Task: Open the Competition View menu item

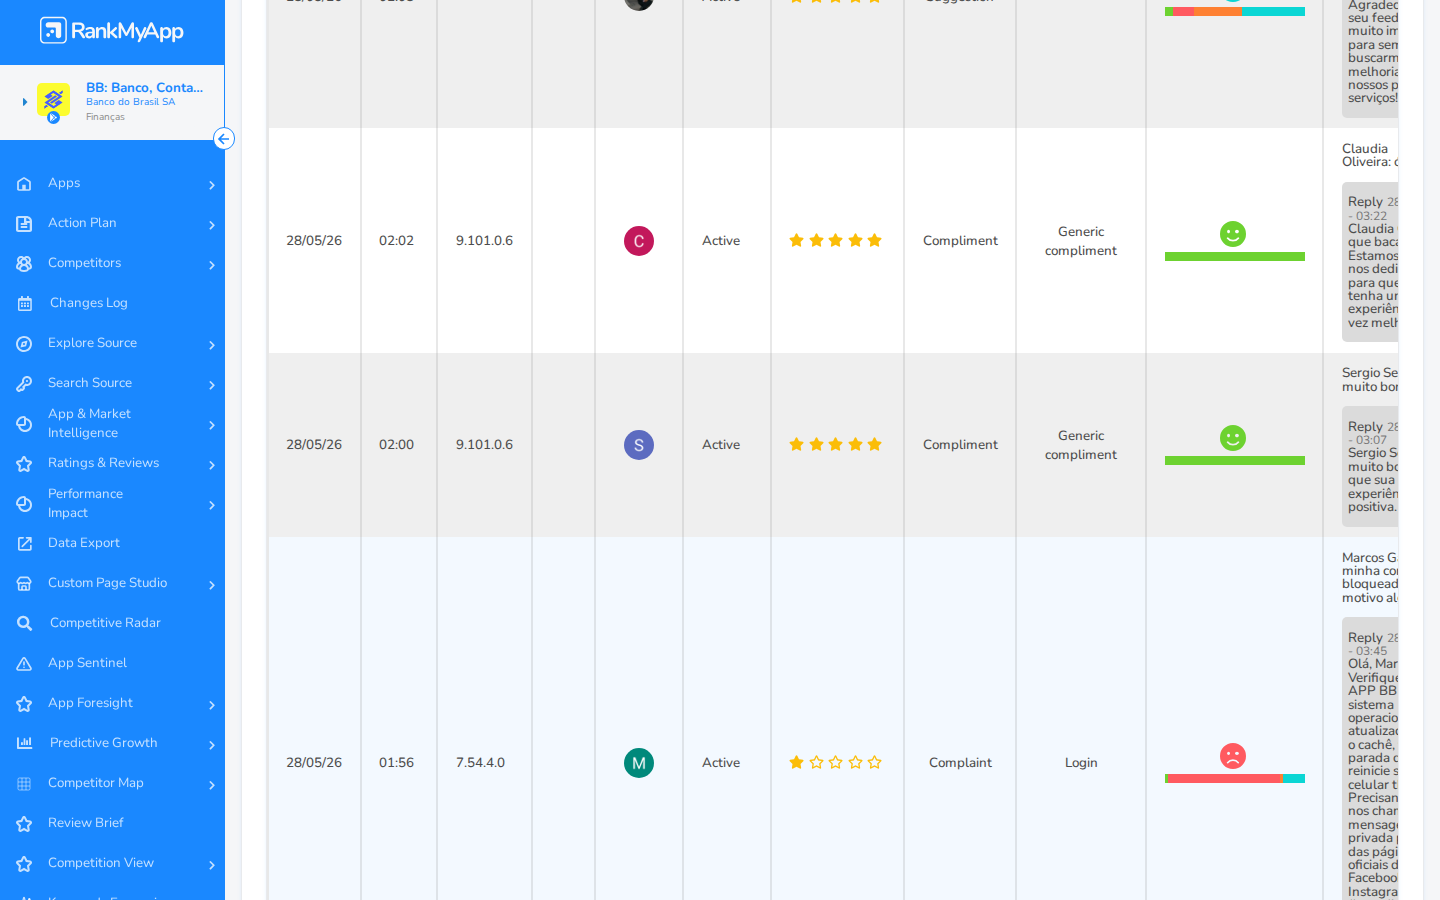Action: (101, 863)
